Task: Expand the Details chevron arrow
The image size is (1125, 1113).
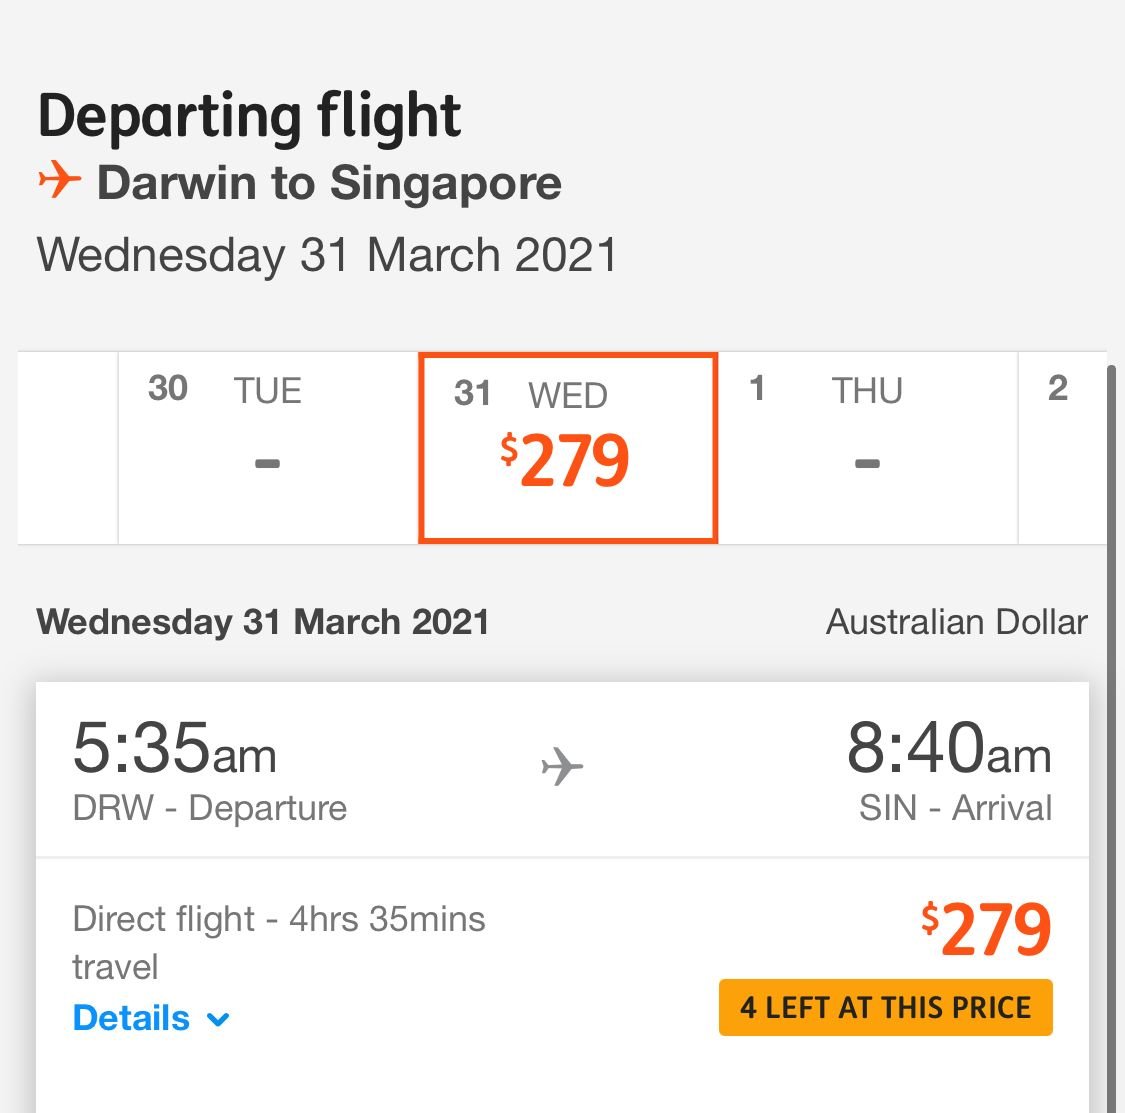Action: pyautogui.click(x=217, y=1019)
